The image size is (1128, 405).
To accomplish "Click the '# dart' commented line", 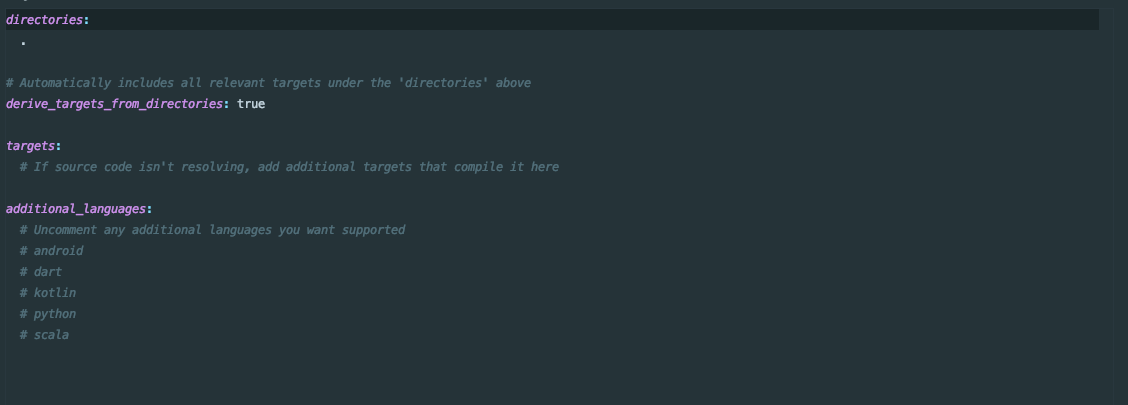I will coord(41,272).
